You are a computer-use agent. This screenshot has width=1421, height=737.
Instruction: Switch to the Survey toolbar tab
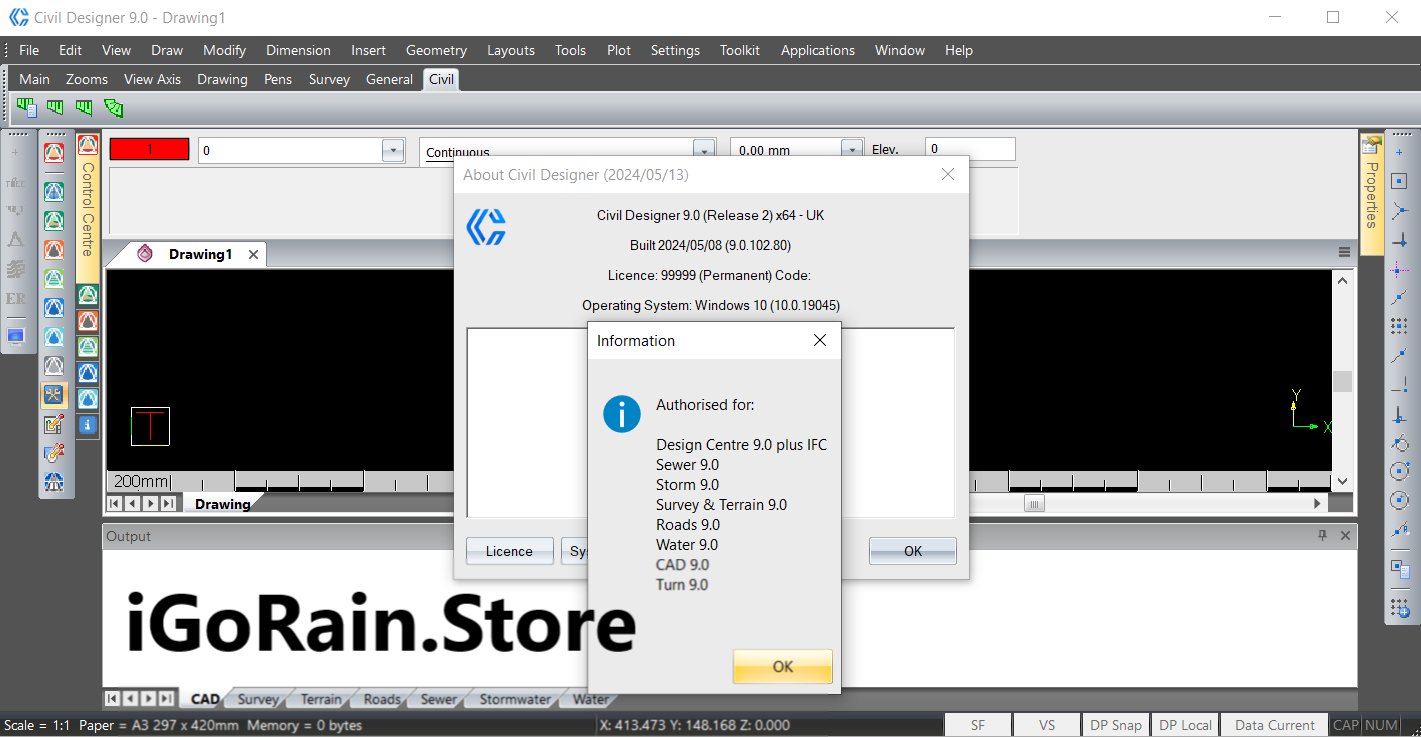[x=329, y=79]
